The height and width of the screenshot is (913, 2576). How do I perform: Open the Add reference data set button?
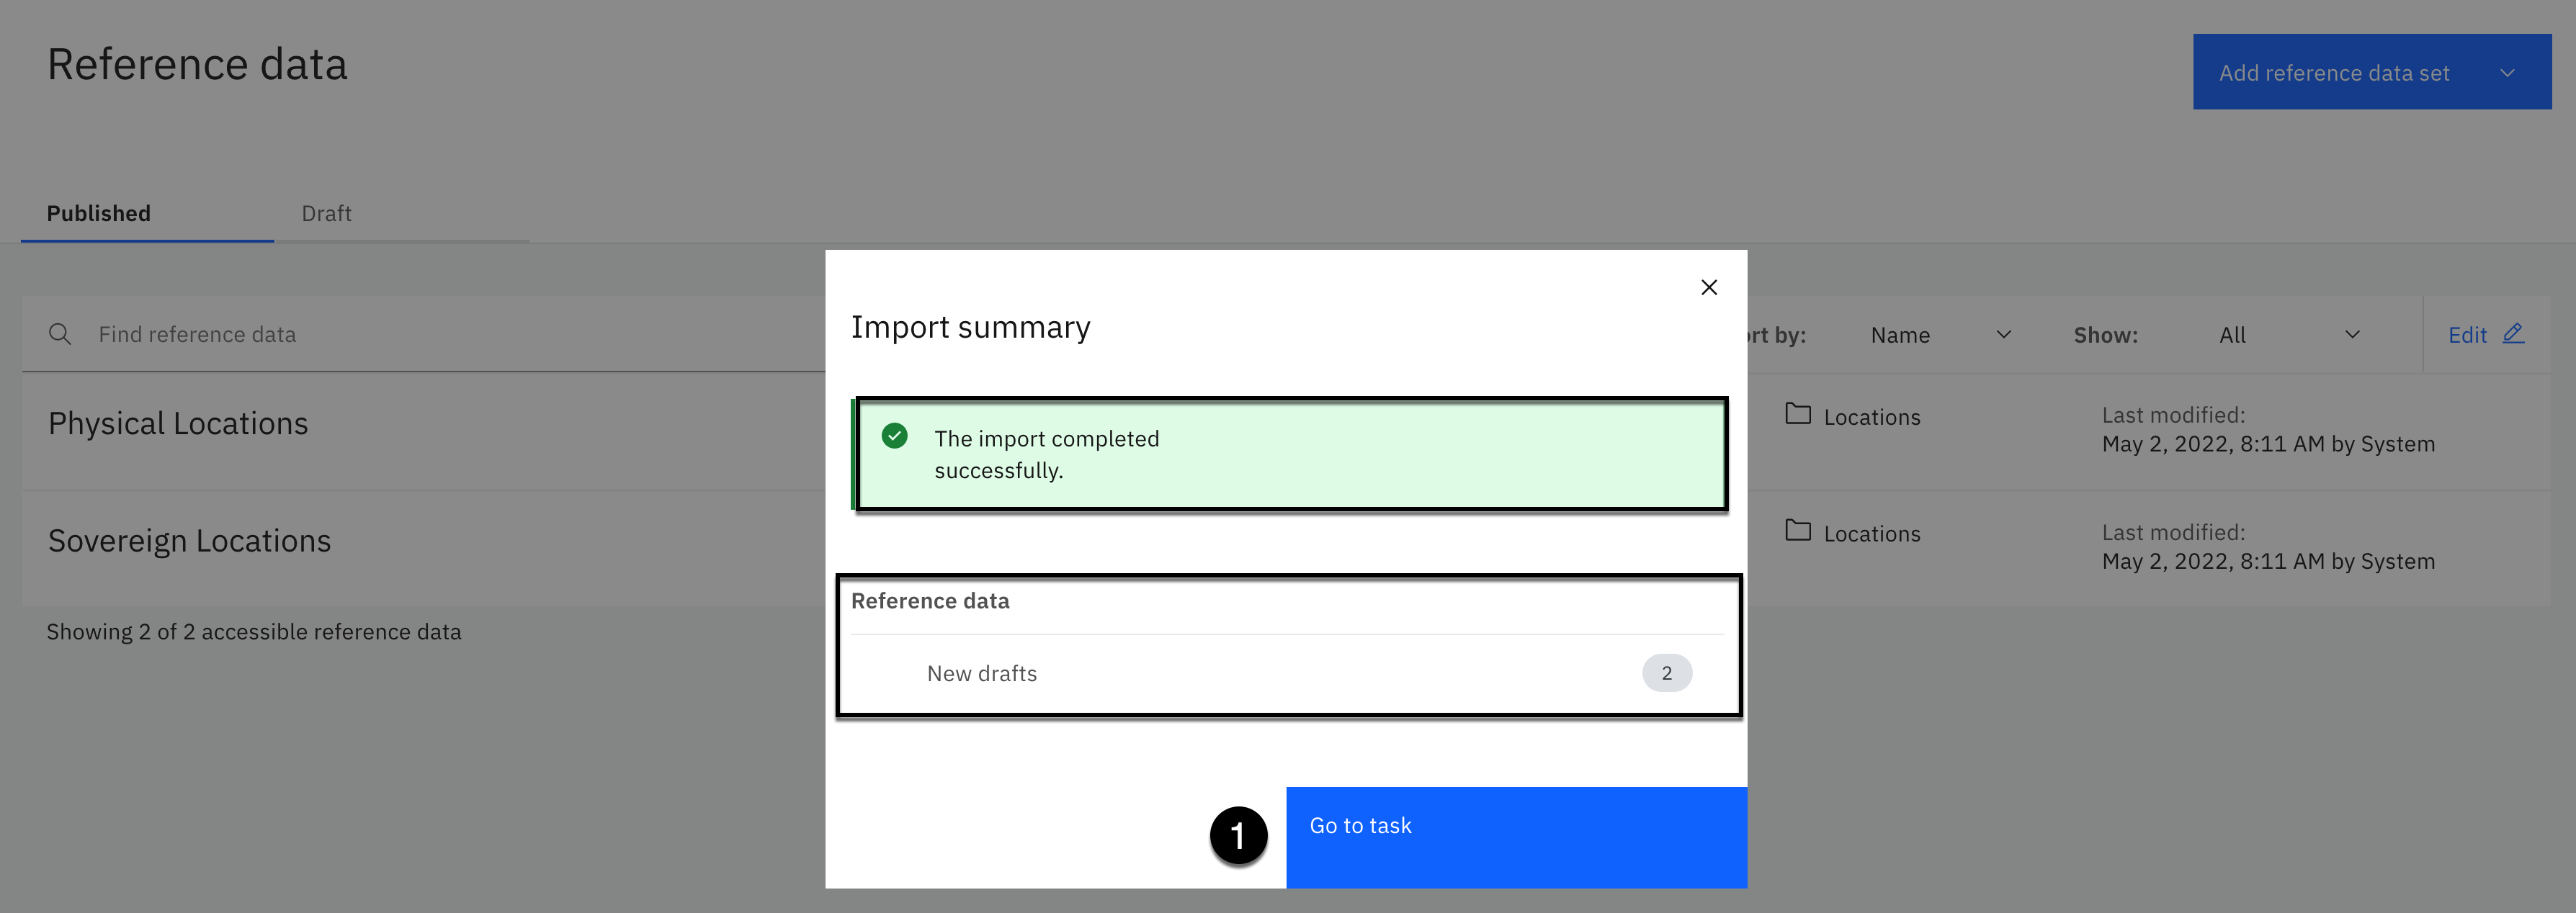click(x=2333, y=73)
